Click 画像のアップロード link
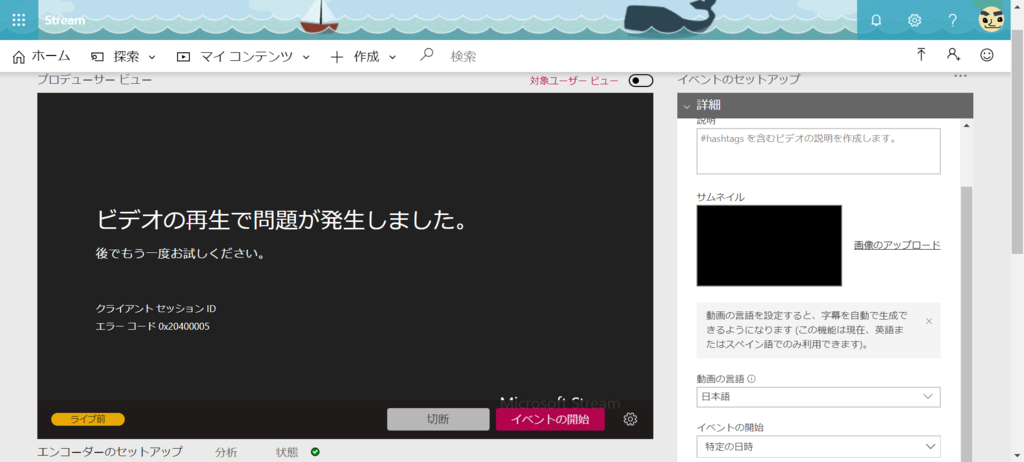1024x462 pixels. click(897, 245)
